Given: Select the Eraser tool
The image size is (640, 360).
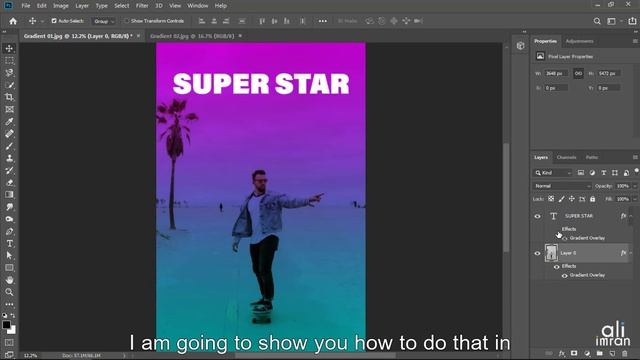Looking at the screenshot, I should [9, 182].
